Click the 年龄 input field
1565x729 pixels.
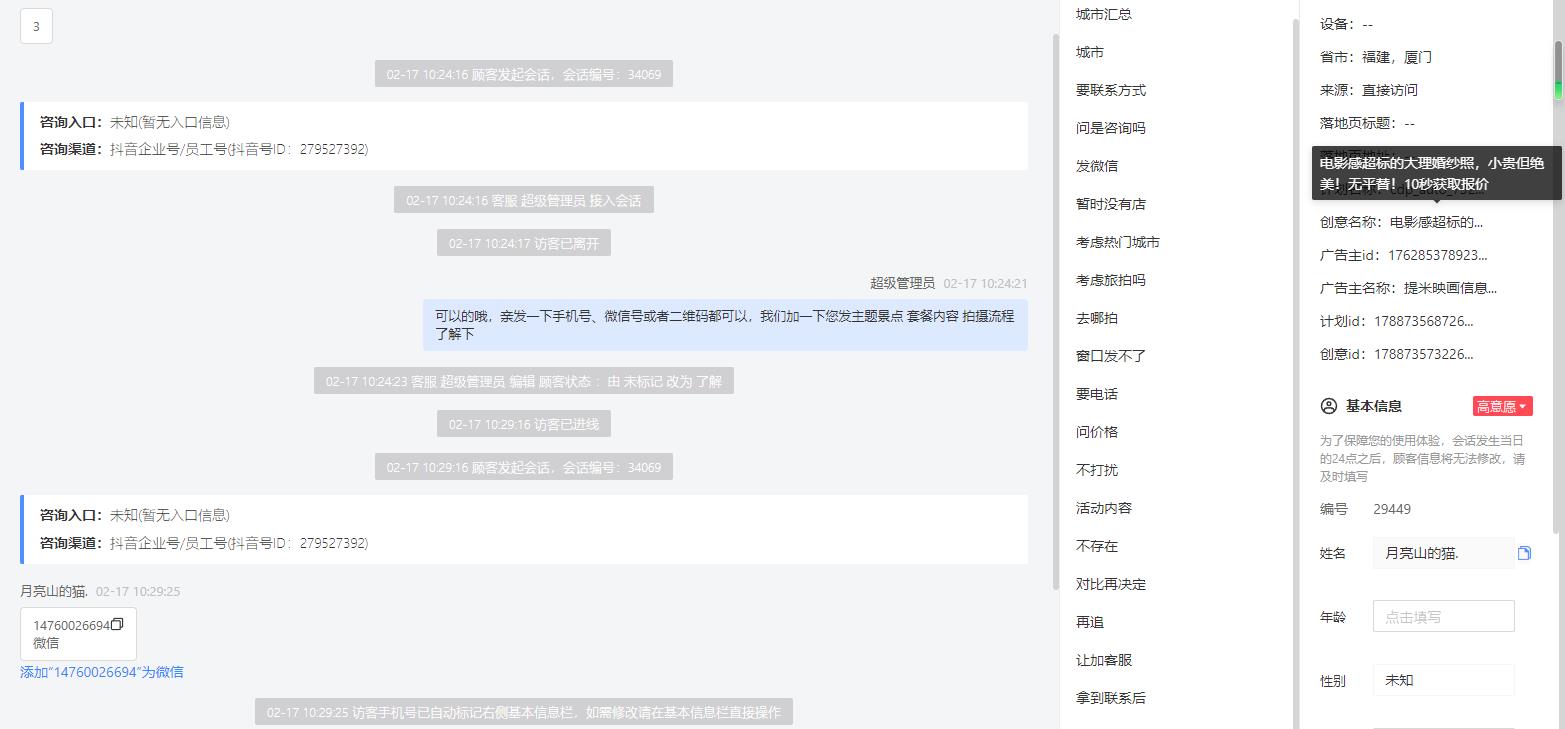click(1443, 617)
